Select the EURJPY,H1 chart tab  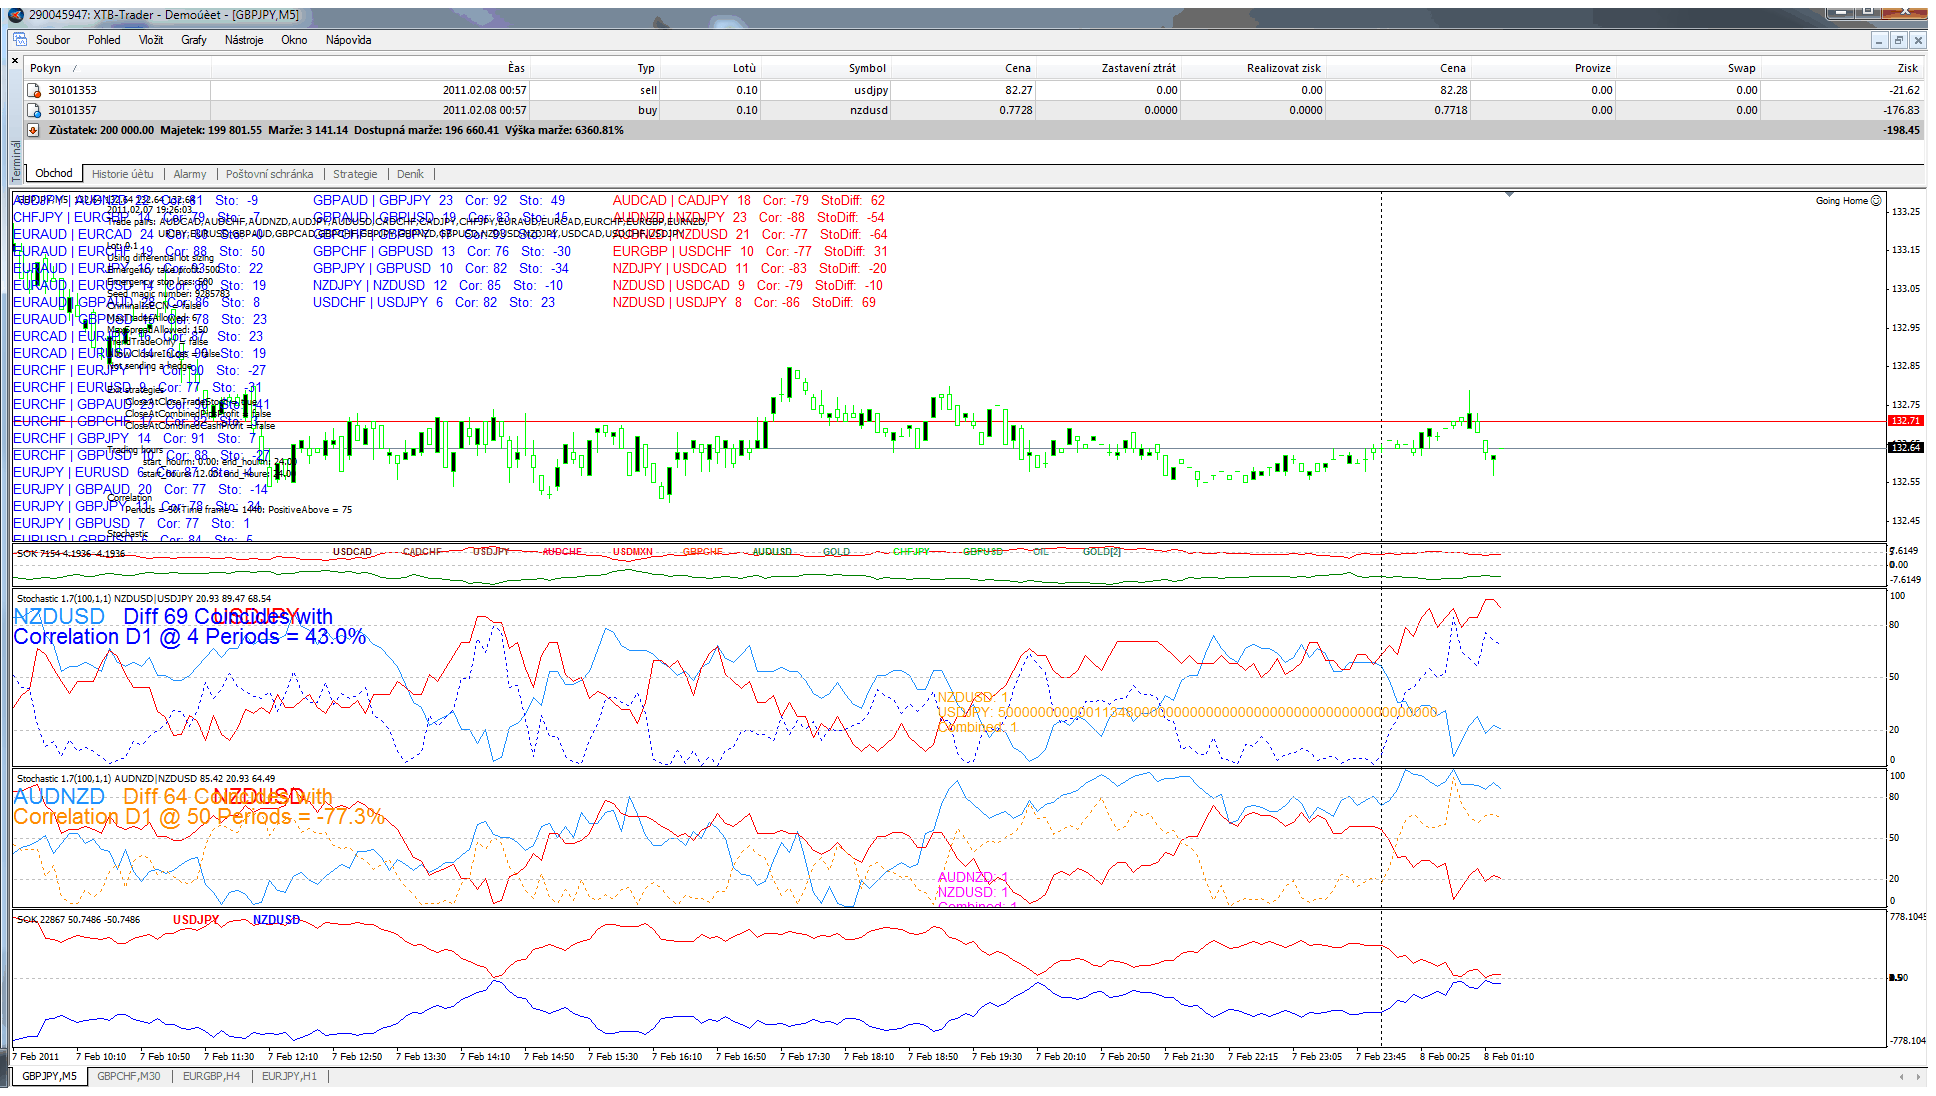289,1077
